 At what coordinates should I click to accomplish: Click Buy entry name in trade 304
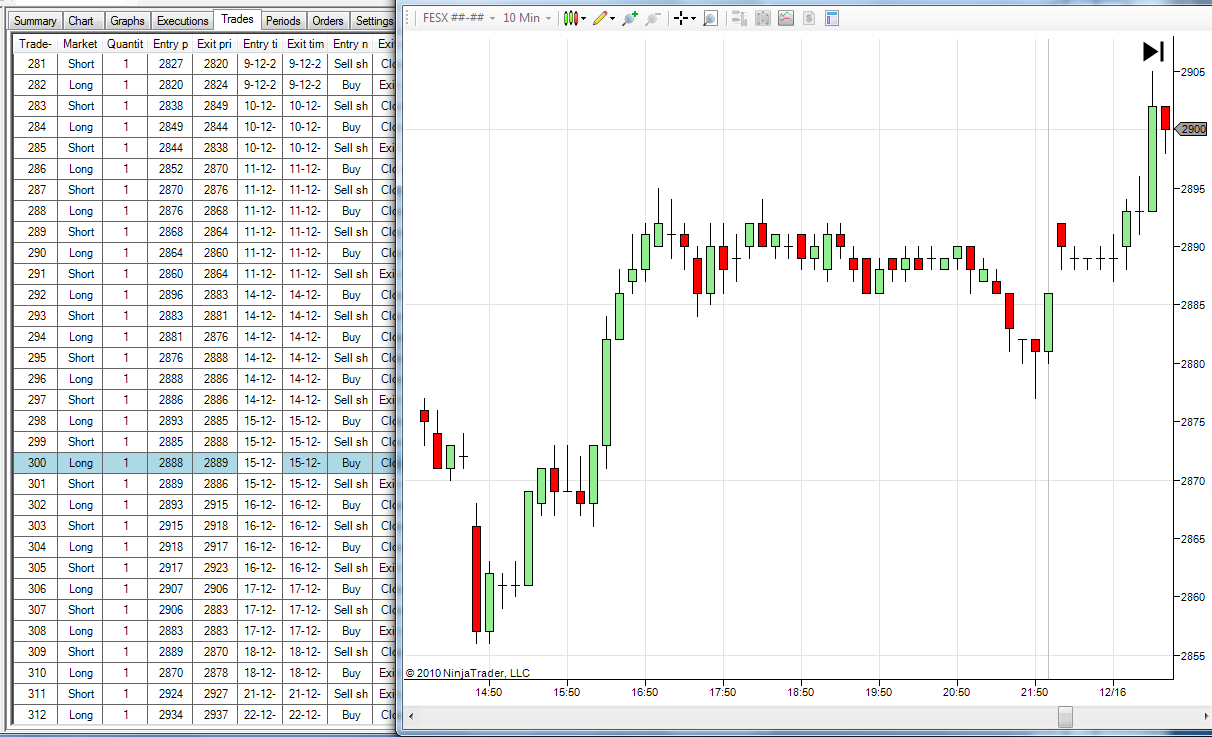(x=351, y=547)
